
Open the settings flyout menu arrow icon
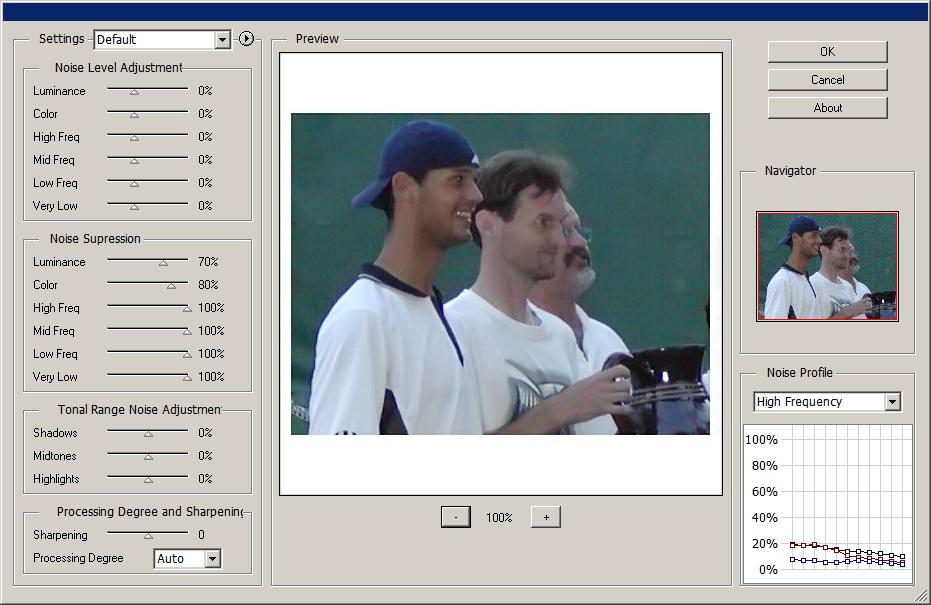coord(246,39)
